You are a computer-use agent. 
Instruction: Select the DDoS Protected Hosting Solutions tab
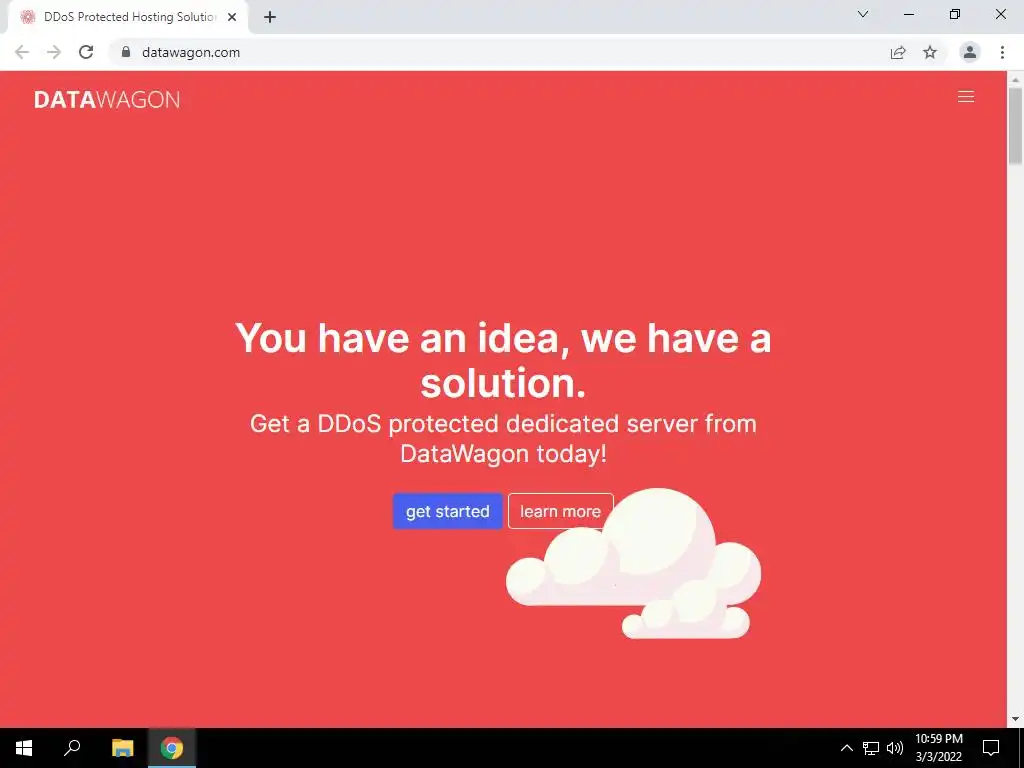pos(128,18)
